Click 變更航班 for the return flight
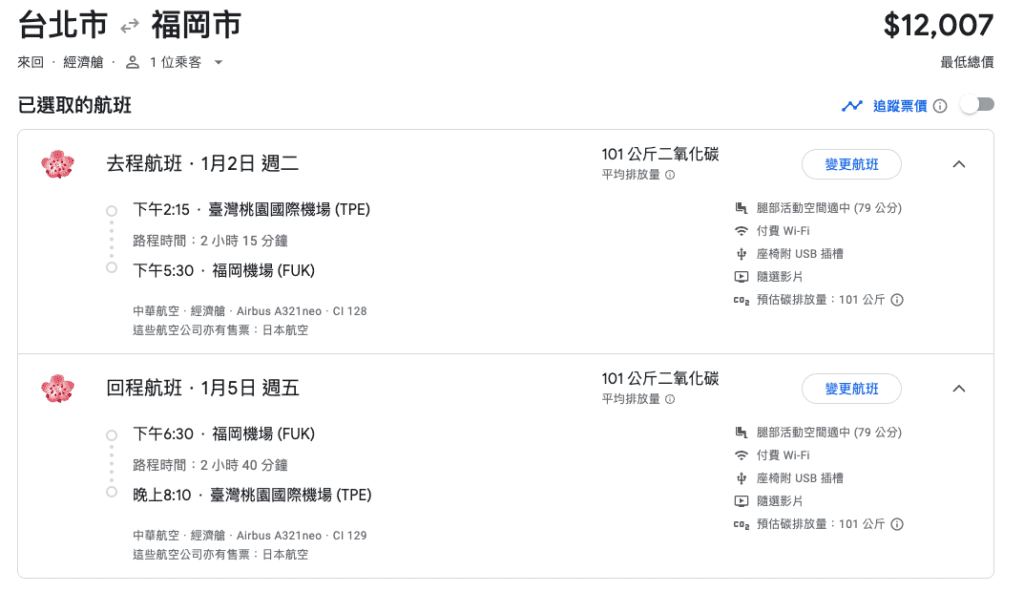 tap(852, 389)
